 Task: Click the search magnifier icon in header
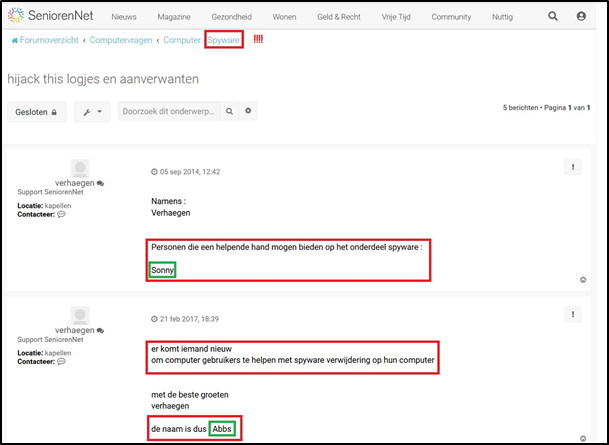pos(553,17)
